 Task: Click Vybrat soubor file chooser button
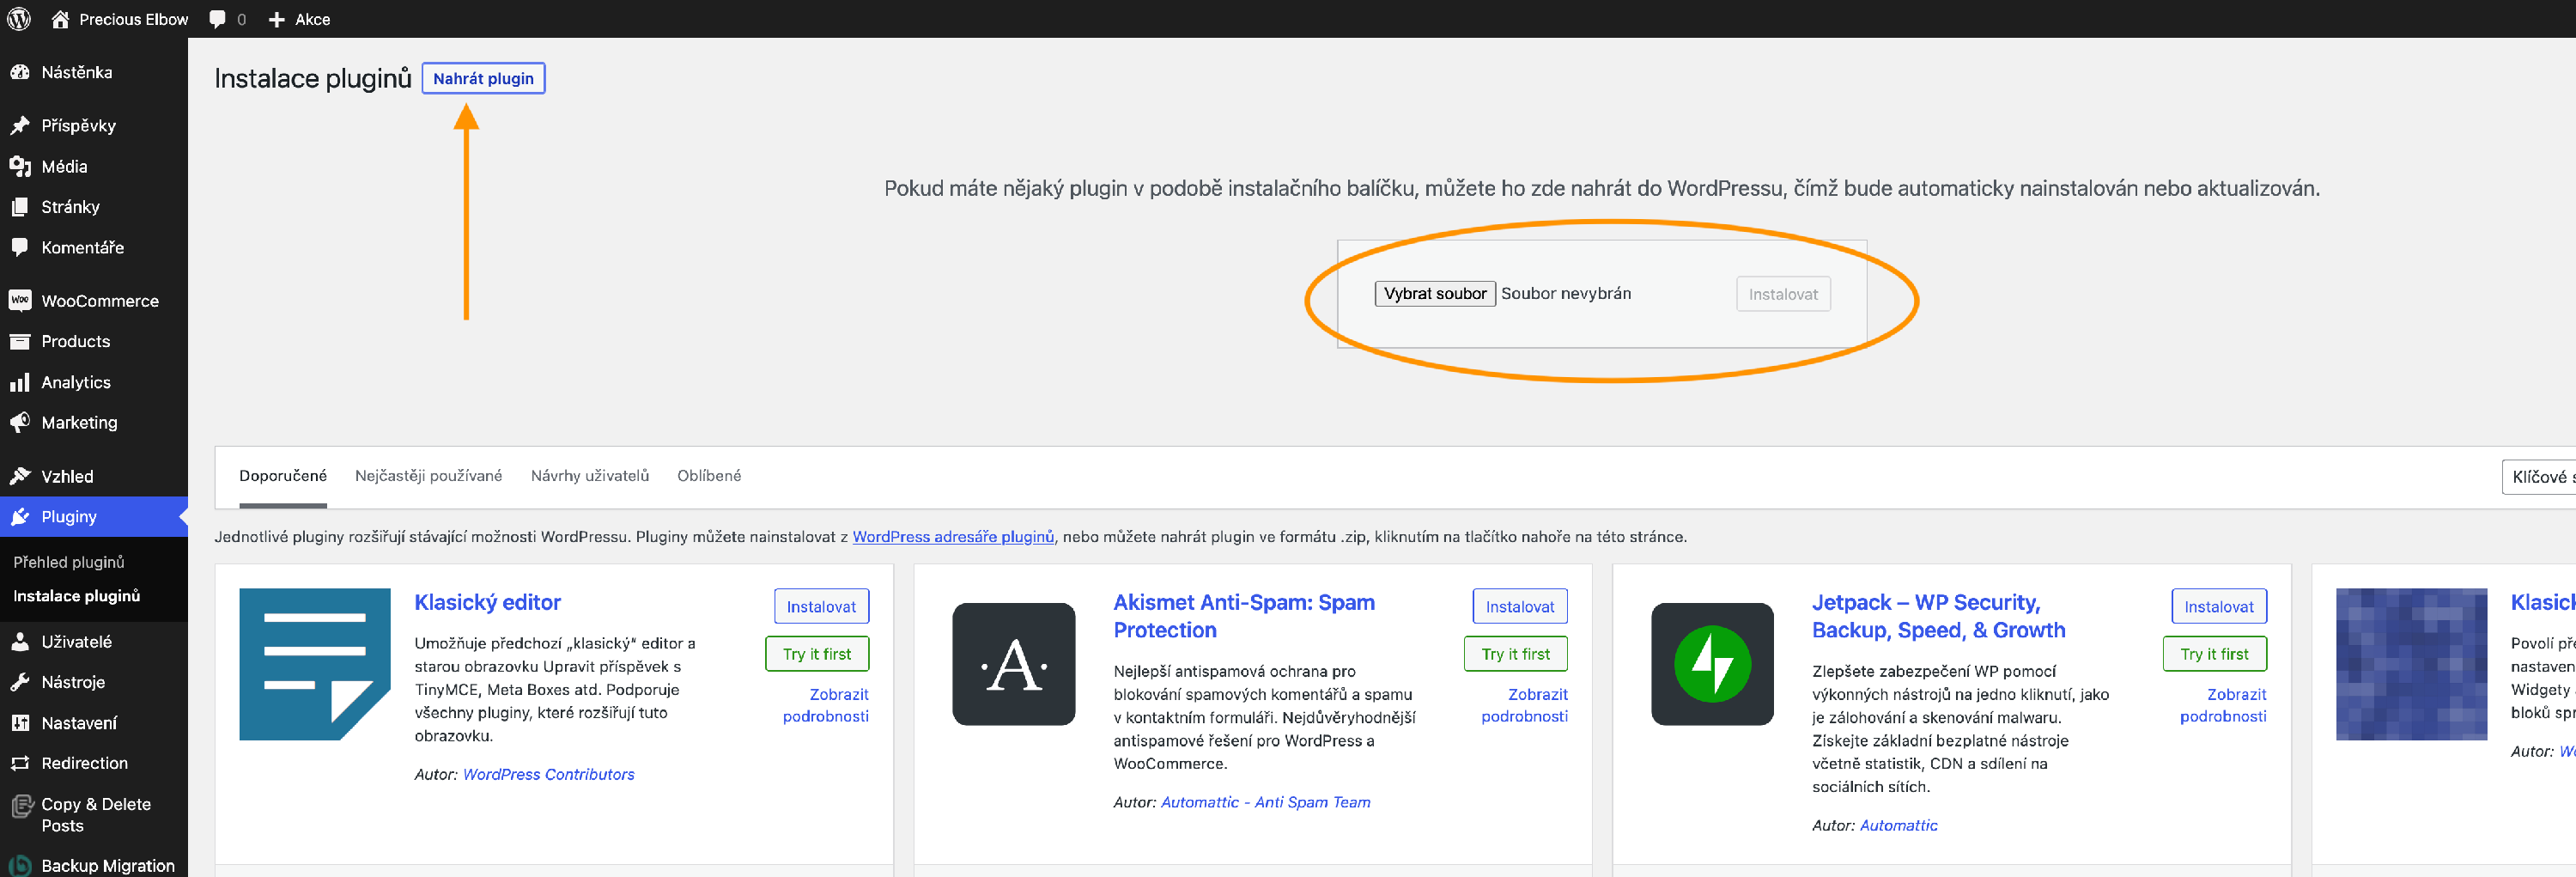pyautogui.click(x=1435, y=293)
